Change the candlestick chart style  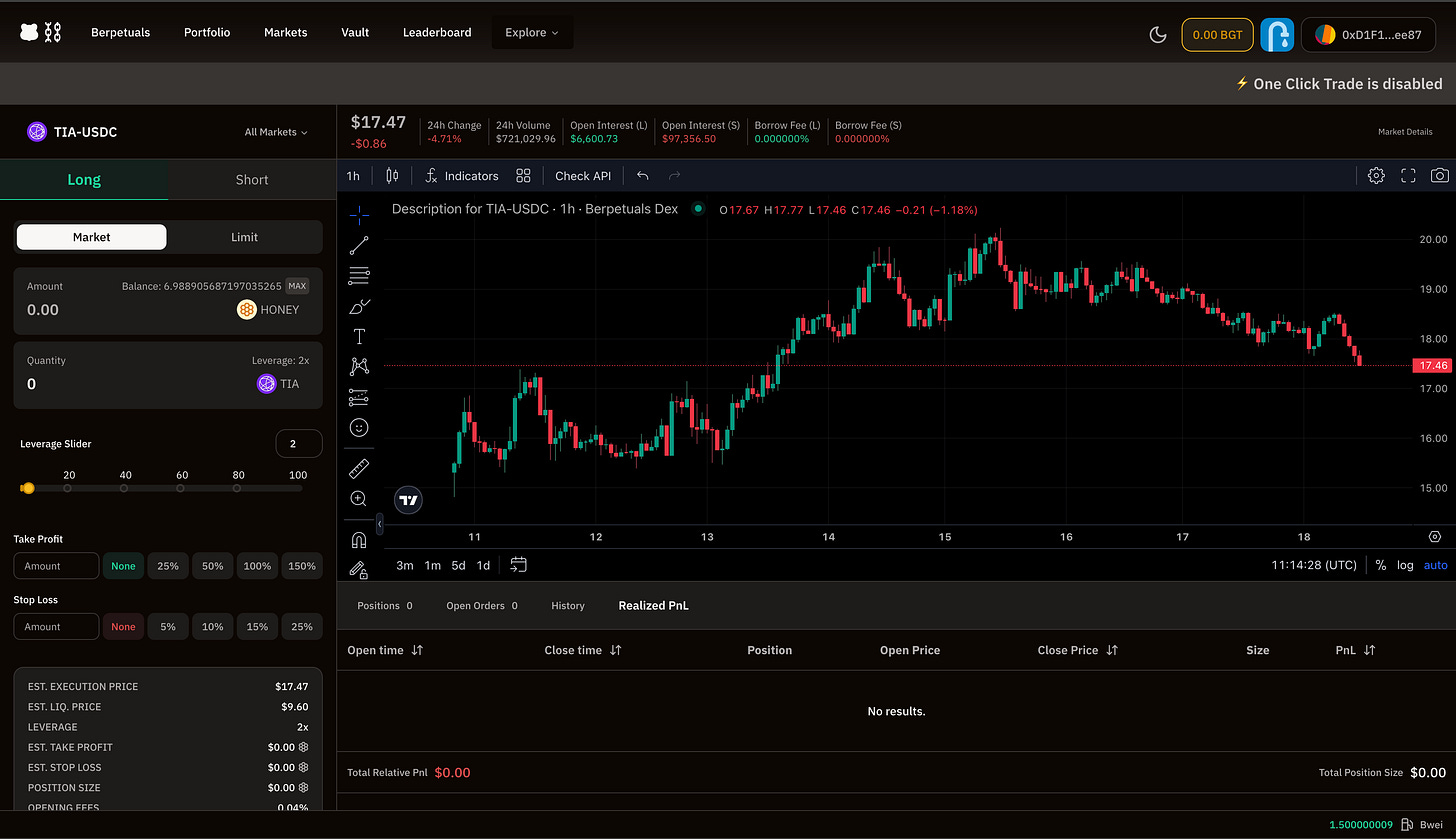pyautogui.click(x=392, y=175)
